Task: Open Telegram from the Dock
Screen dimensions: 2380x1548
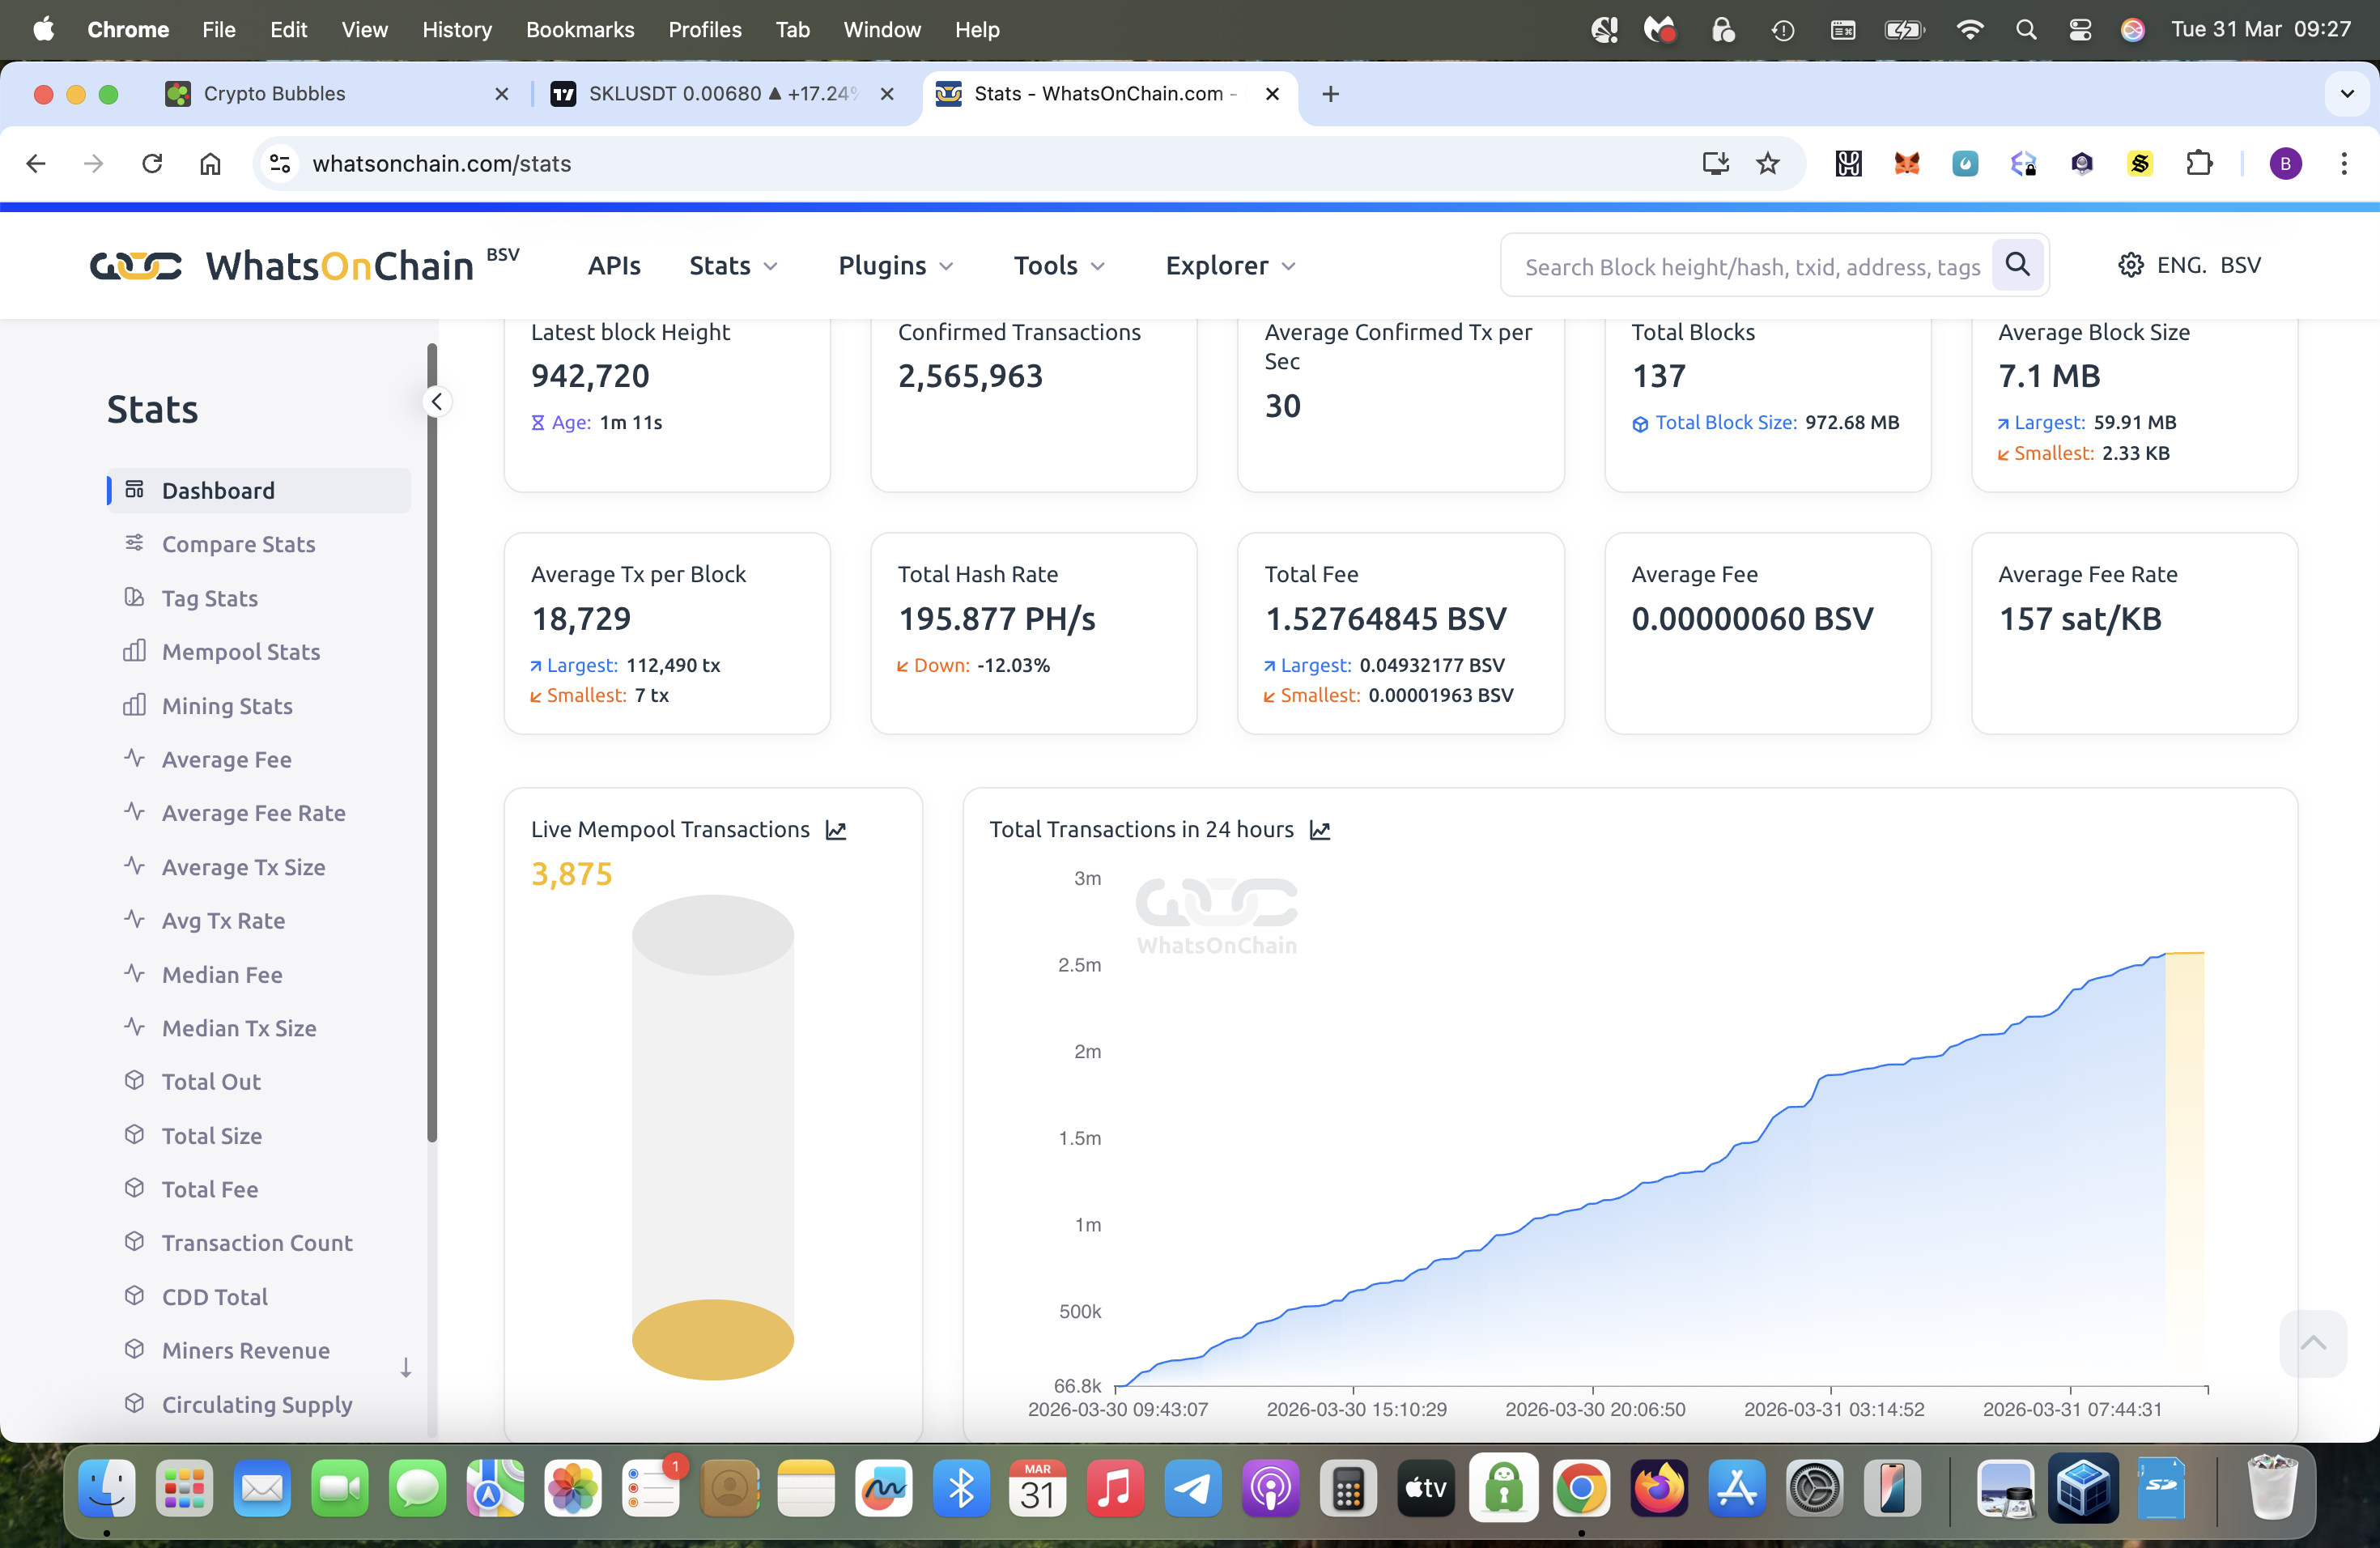Action: coord(1193,1489)
